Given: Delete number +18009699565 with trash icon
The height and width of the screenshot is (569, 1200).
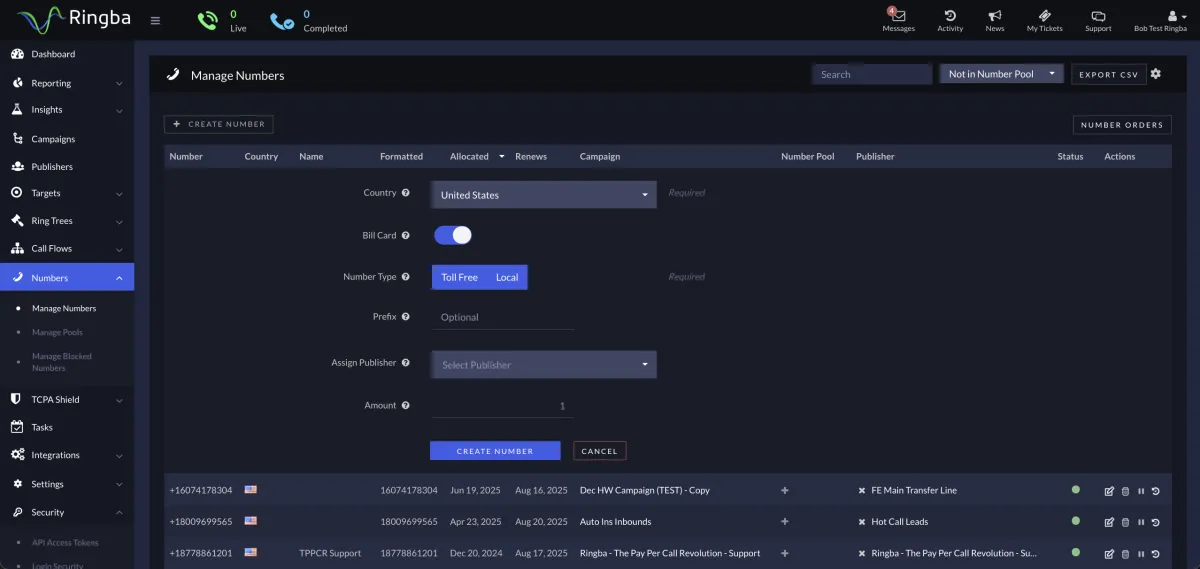Looking at the screenshot, I should point(1125,522).
